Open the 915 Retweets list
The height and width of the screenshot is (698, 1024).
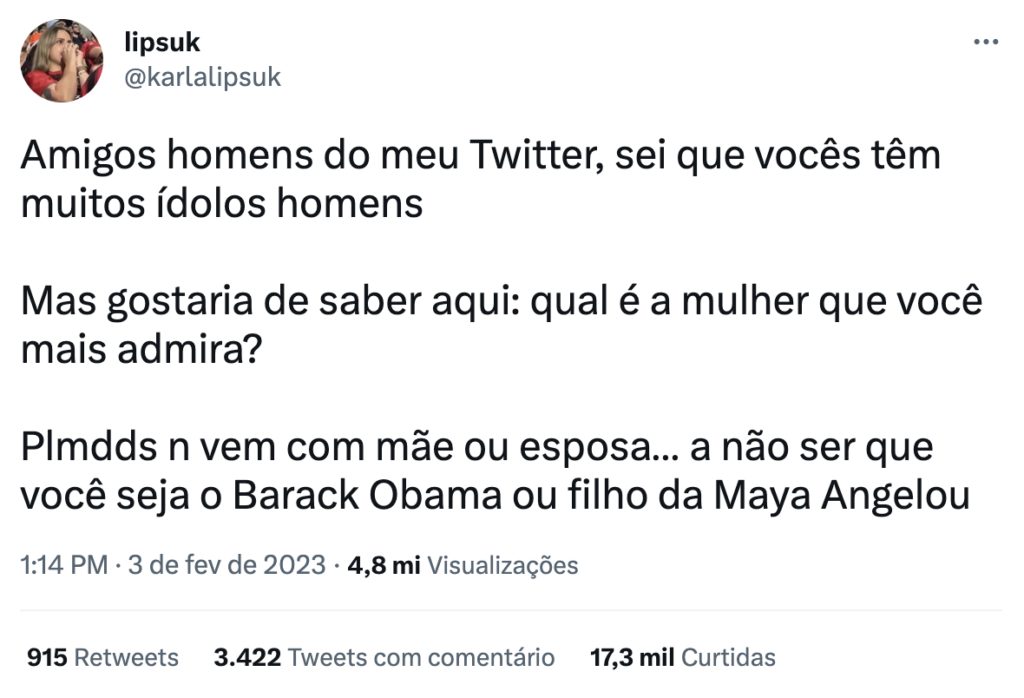[103, 658]
